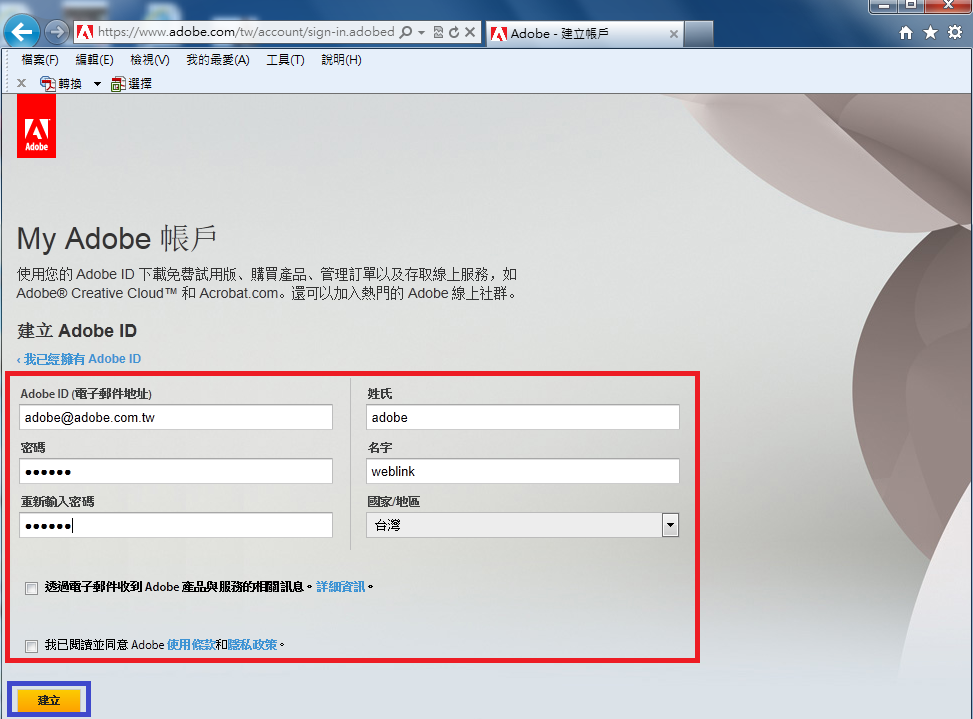Open the 說明(H) menu
973x719 pixels.
coord(341,60)
